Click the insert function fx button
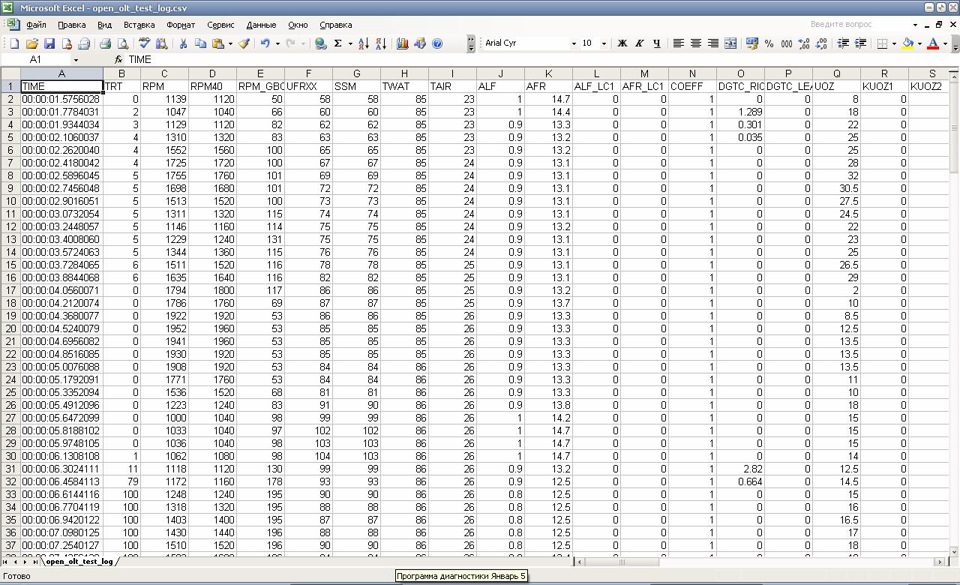Image resolution: width=960 pixels, height=585 pixels. [x=118, y=59]
